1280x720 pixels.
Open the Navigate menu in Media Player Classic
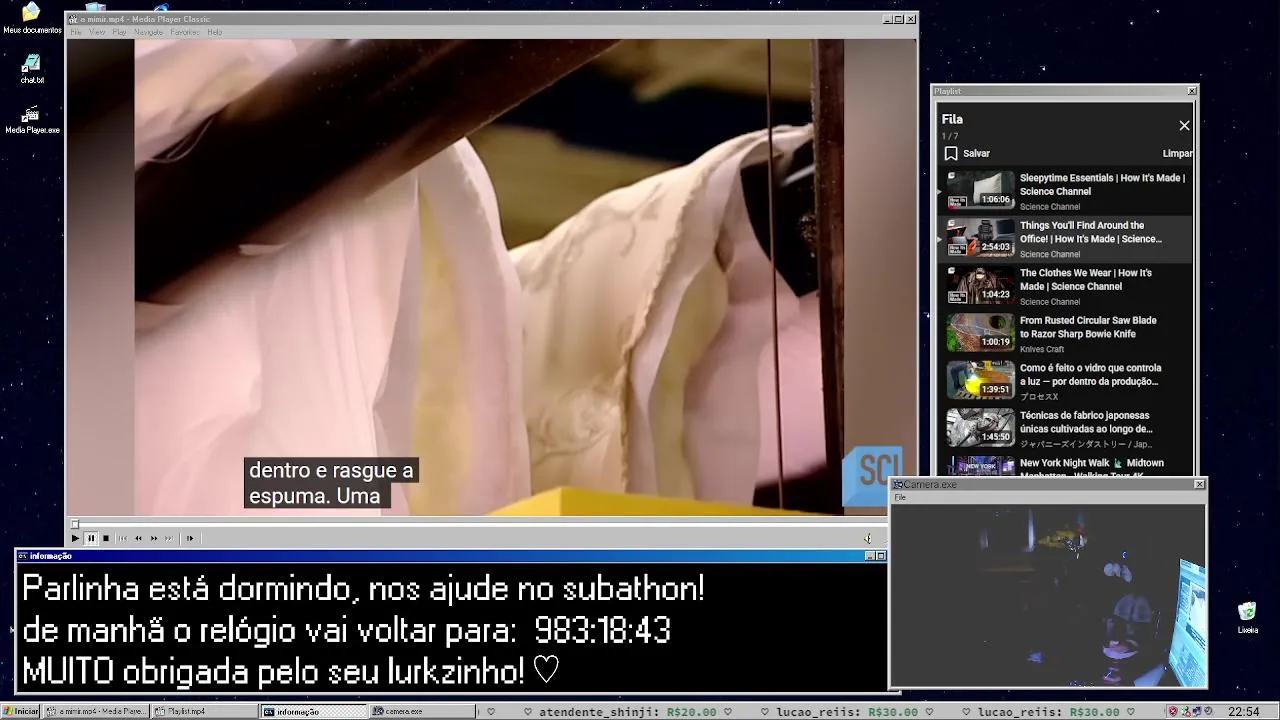pos(148,32)
